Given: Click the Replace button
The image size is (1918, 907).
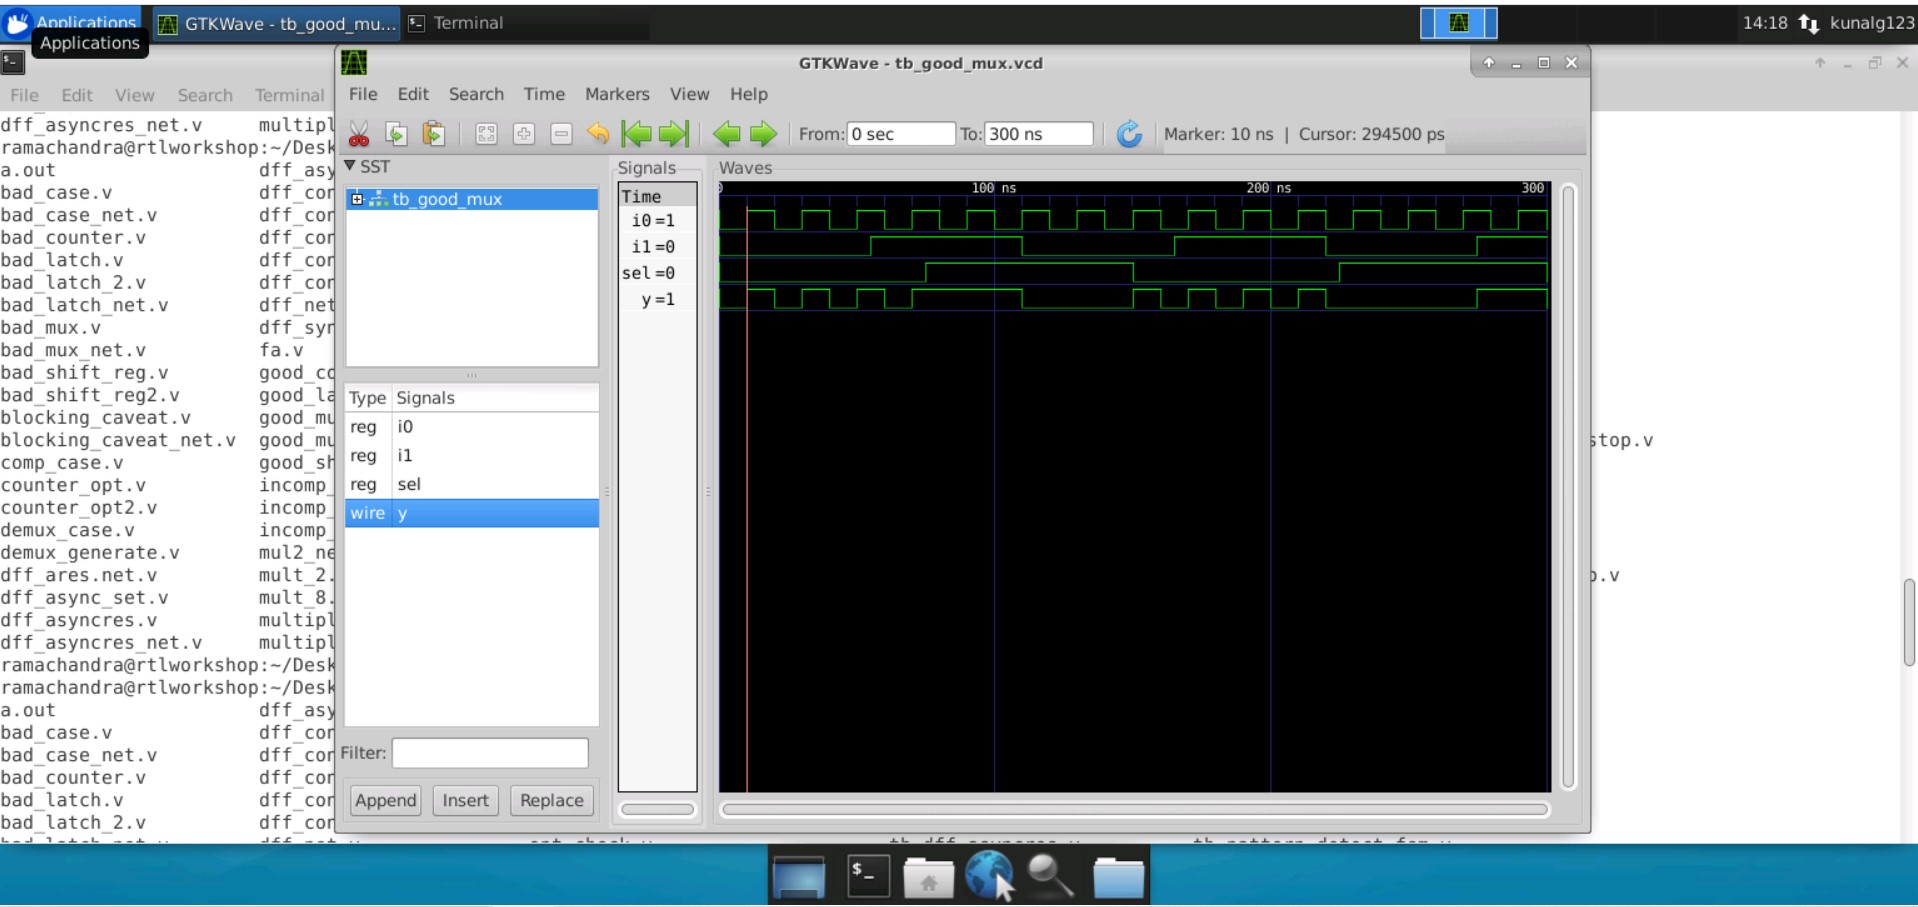Looking at the screenshot, I should pos(551,800).
